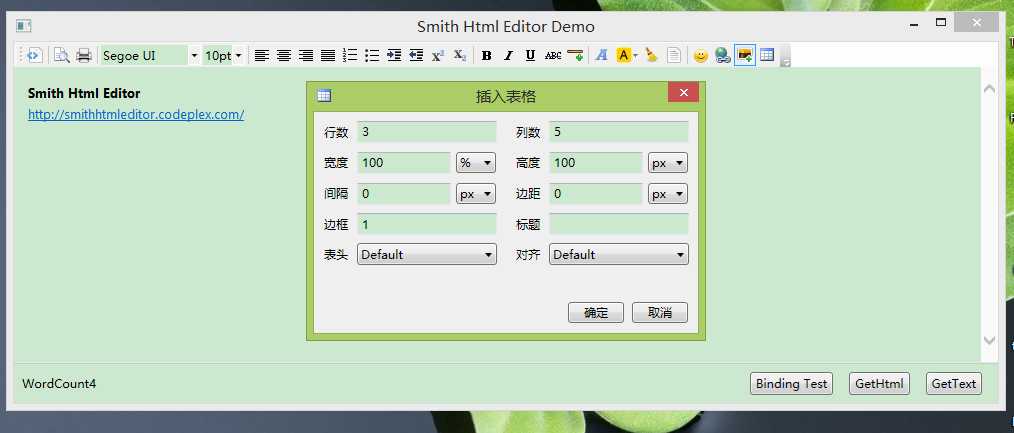Cancel dialog with 取消 button
Image resolution: width=1014 pixels, height=433 pixels.
tap(660, 313)
